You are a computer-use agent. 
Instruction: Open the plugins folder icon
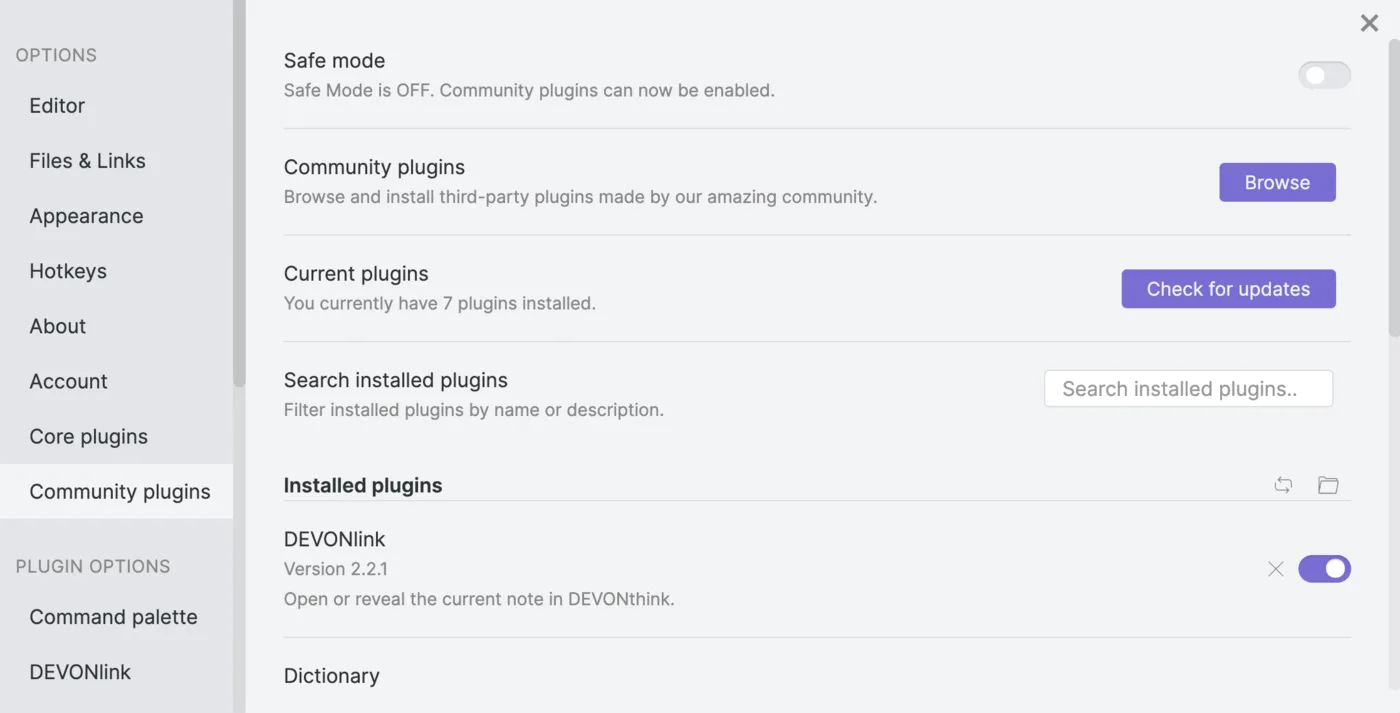click(1328, 485)
